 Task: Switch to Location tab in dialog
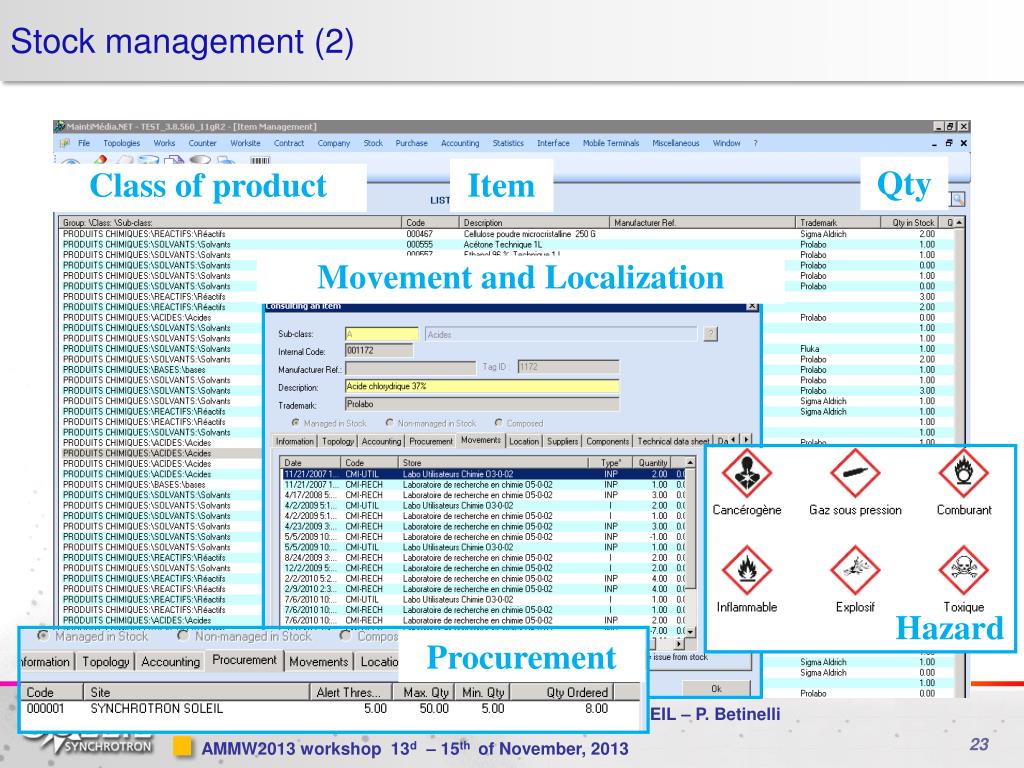click(x=524, y=441)
